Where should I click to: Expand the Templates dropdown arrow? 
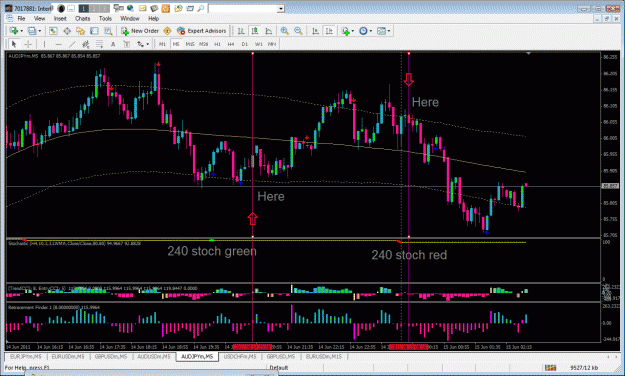click(389, 31)
